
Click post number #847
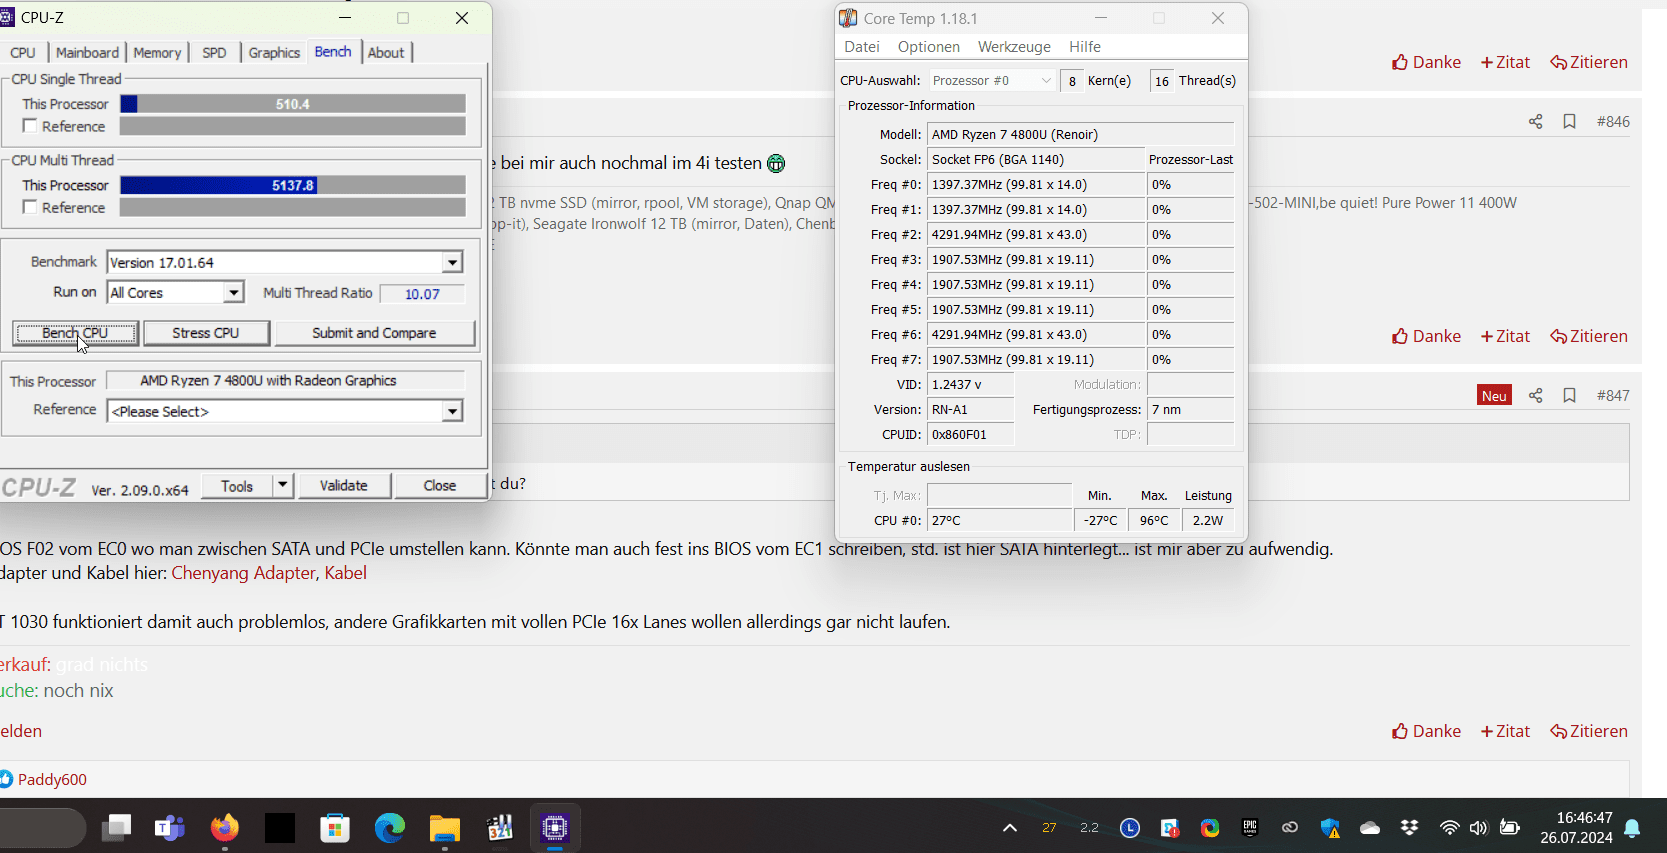[1613, 395]
